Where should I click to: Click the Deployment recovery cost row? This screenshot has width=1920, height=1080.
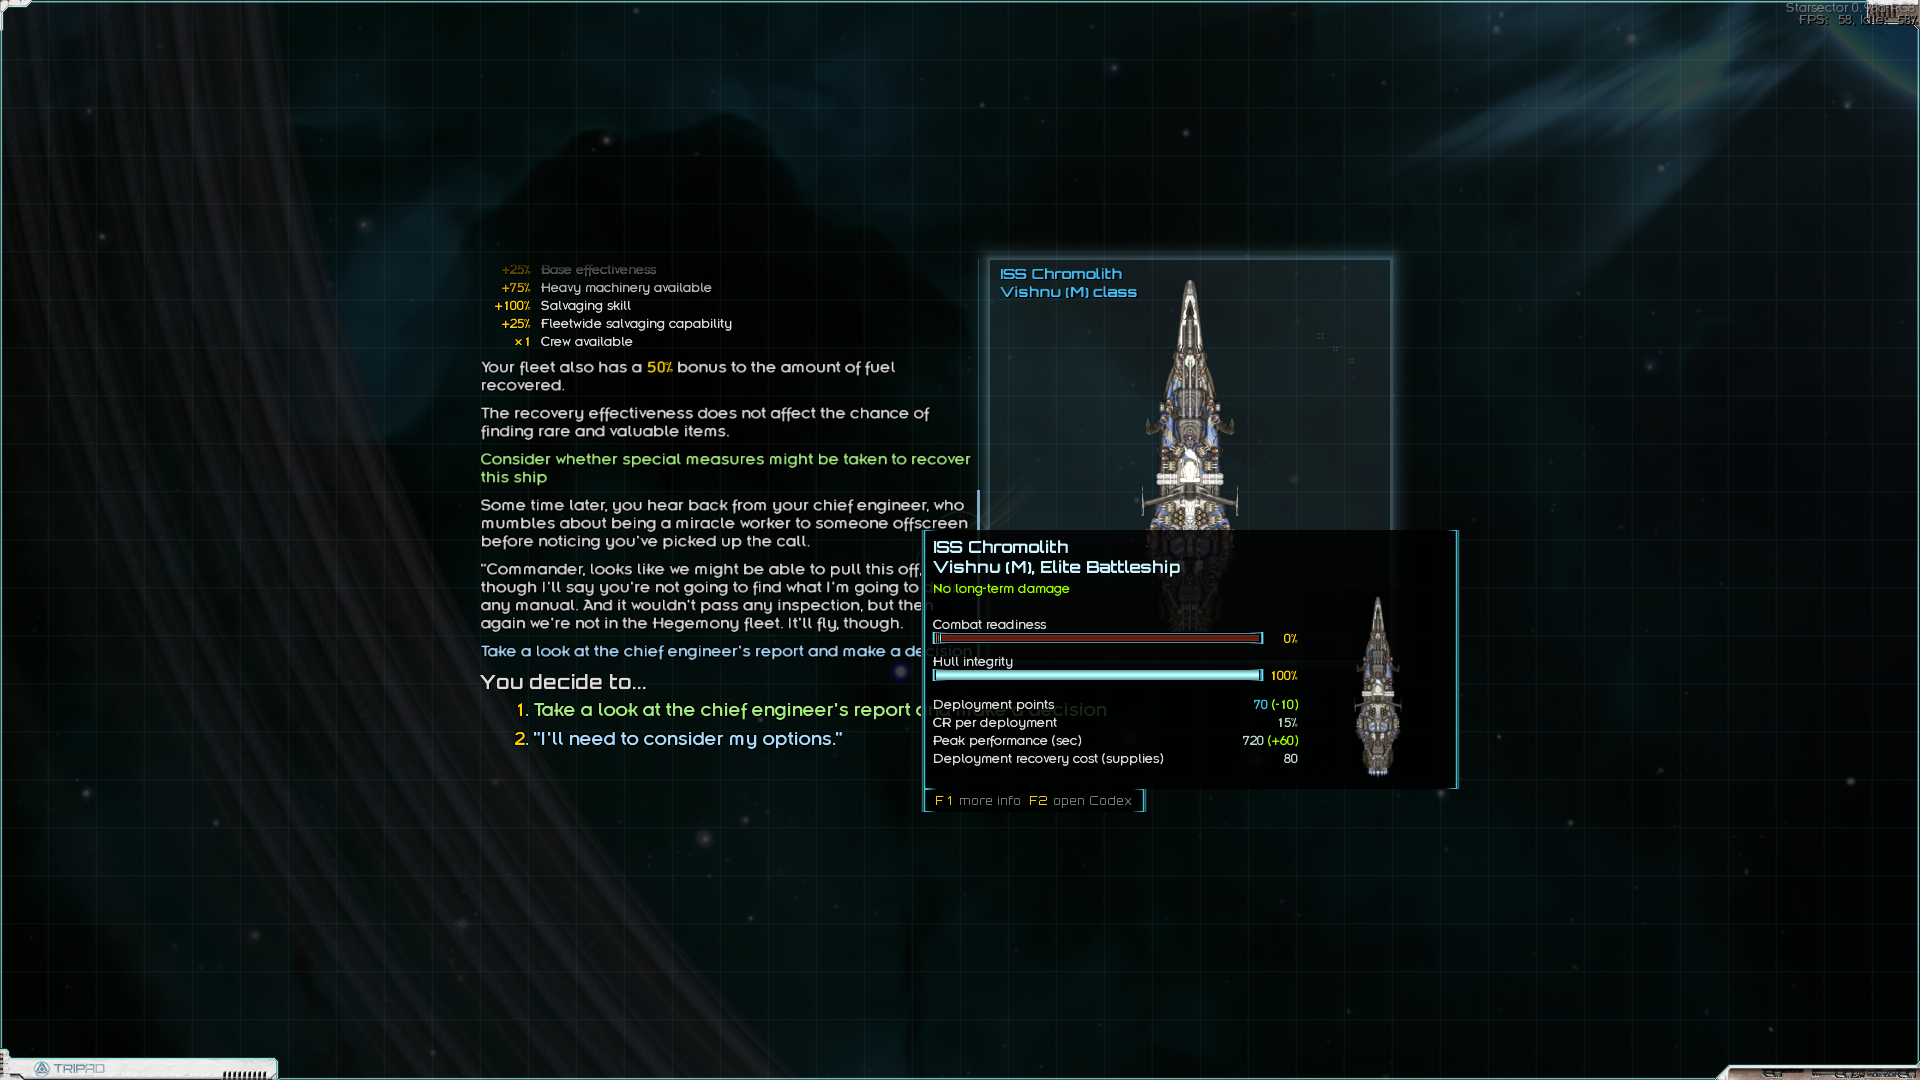click(x=1115, y=759)
